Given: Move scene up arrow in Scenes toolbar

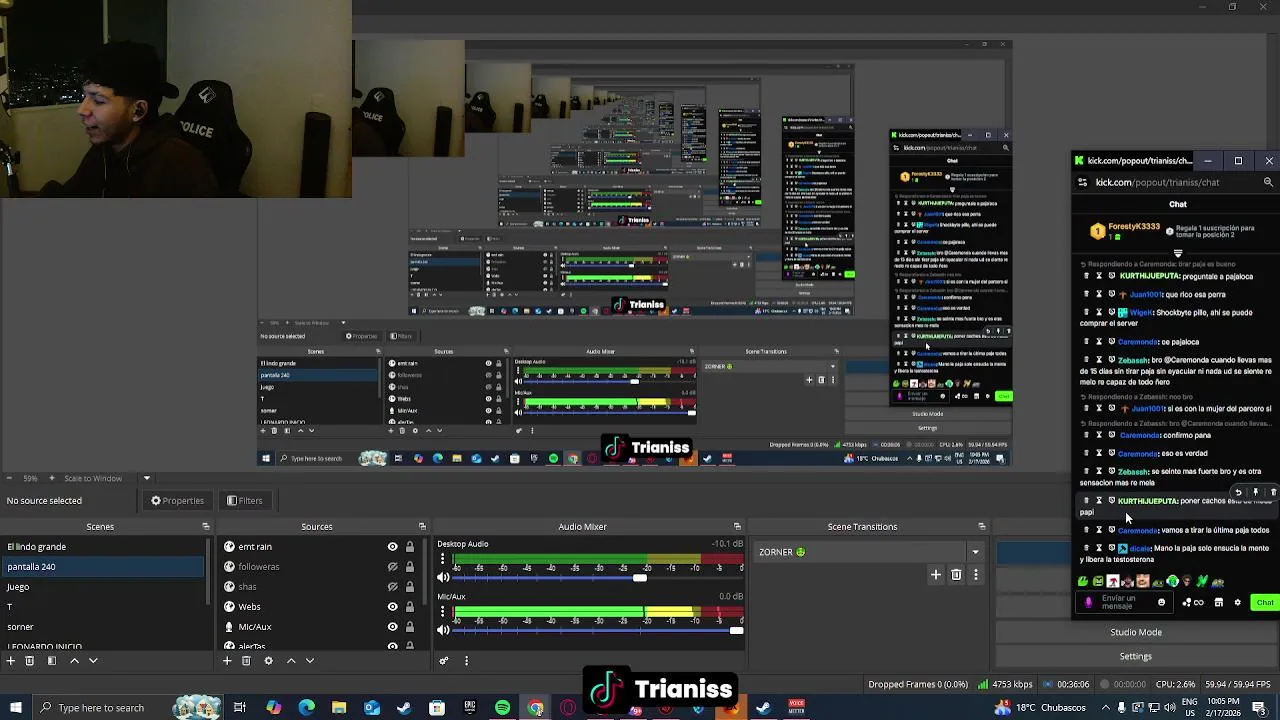Looking at the screenshot, I should pos(74,661).
